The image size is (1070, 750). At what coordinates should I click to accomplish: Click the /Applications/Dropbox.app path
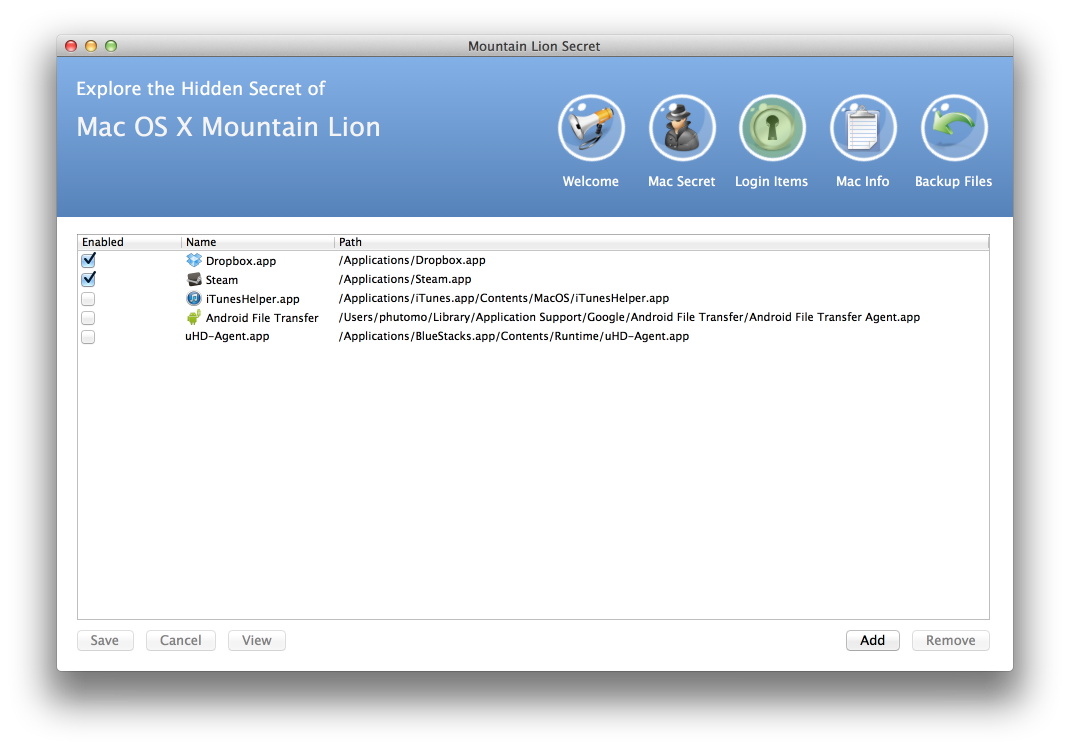pyautogui.click(x=412, y=260)
